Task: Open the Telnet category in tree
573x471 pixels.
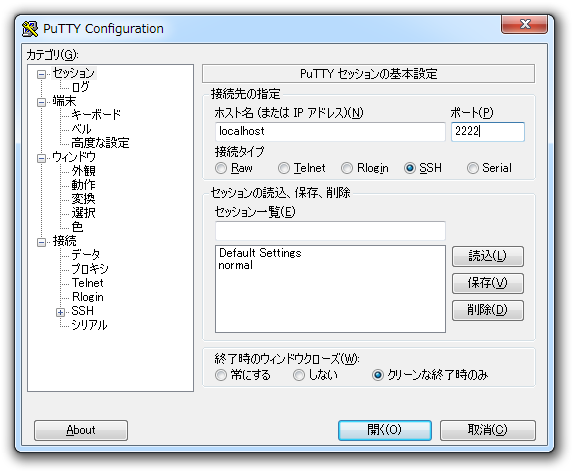Action: pyautogui.click(x=88, y=283)
